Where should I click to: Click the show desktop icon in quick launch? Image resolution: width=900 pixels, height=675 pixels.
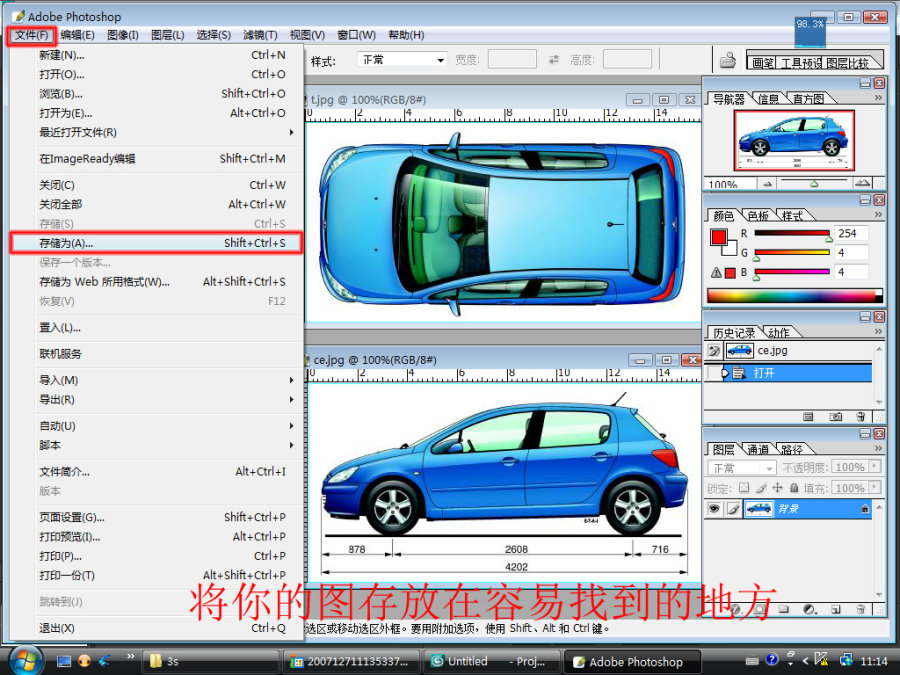pyautogui.click(x=64, y=661)
